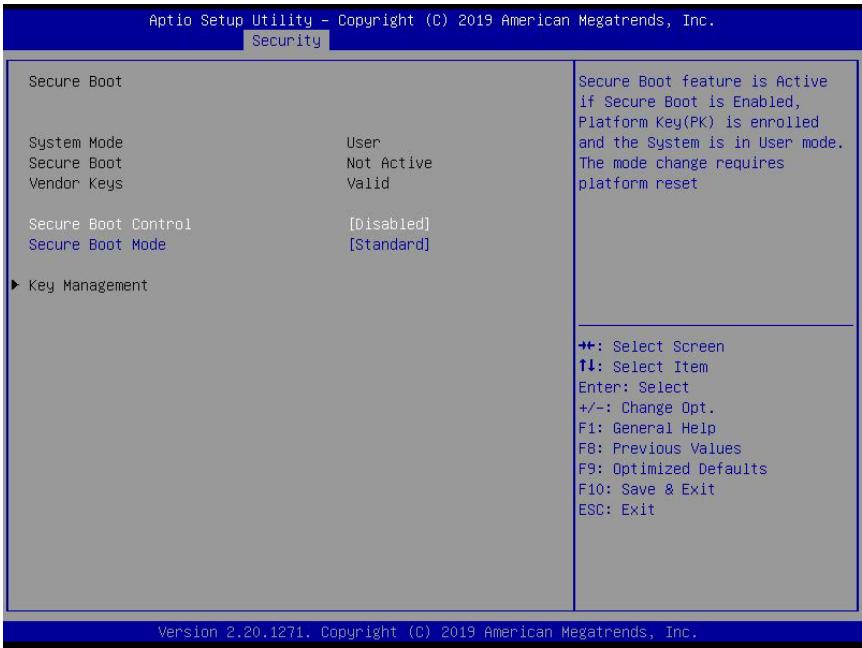The height and width of the screenshot is (648, 862).
Task: Select the Secure Boot Control label
Action: coord(110,224)
